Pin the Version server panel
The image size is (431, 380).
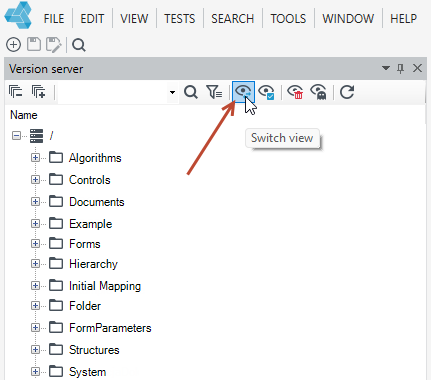coord(400,68)
